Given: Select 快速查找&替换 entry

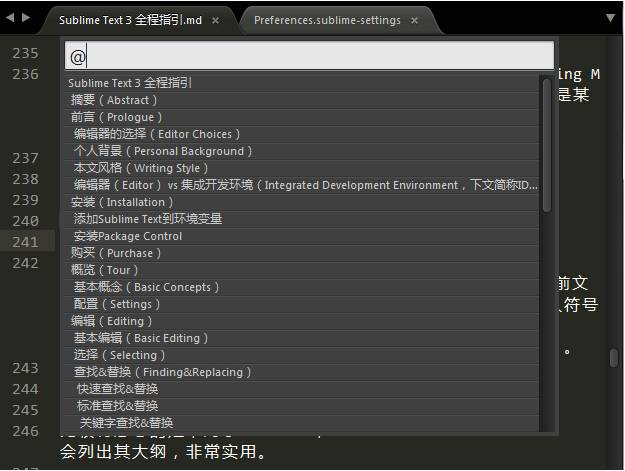Looking at the screenshot, I should click(301, 389).
